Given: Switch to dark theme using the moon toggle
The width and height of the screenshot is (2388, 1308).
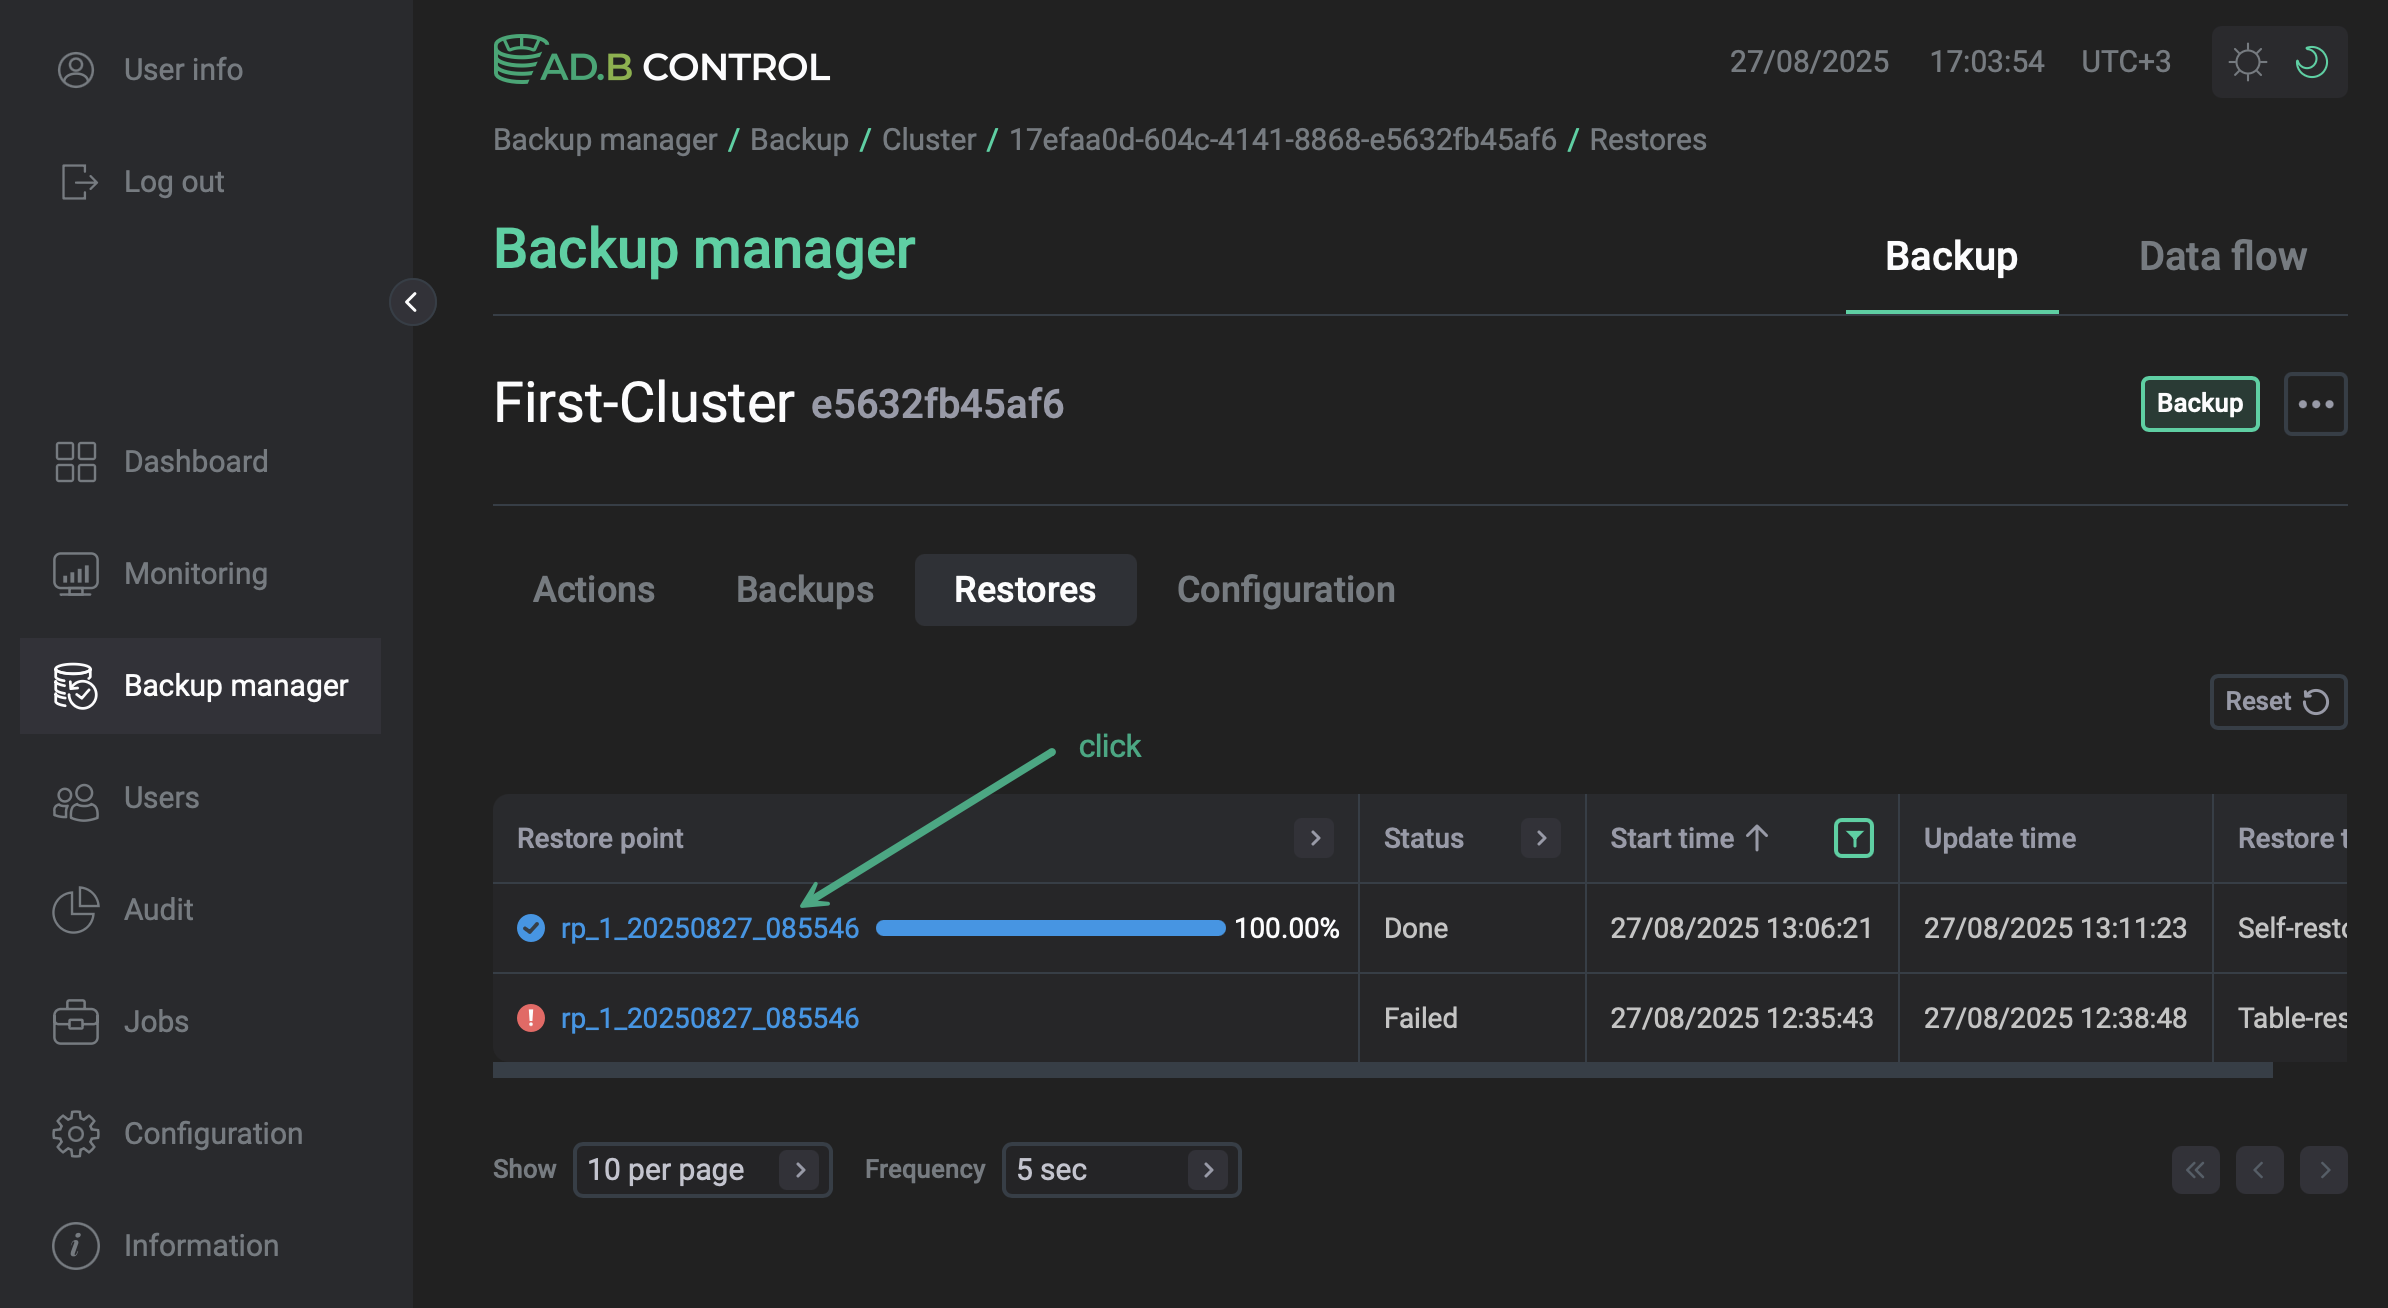Looking at the screenshot, I should [x=2312, y=62].
